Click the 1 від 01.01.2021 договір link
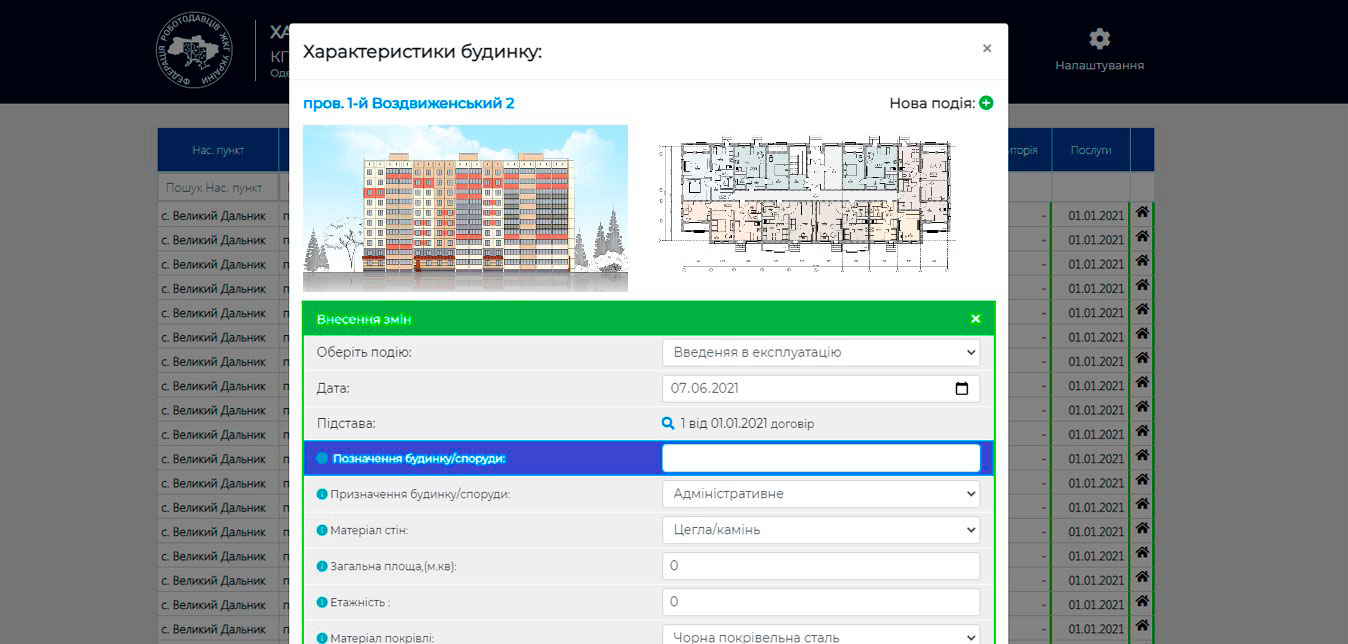This screenshot has height=644, width=1348. pyautogui.click(x=747, y=423)
